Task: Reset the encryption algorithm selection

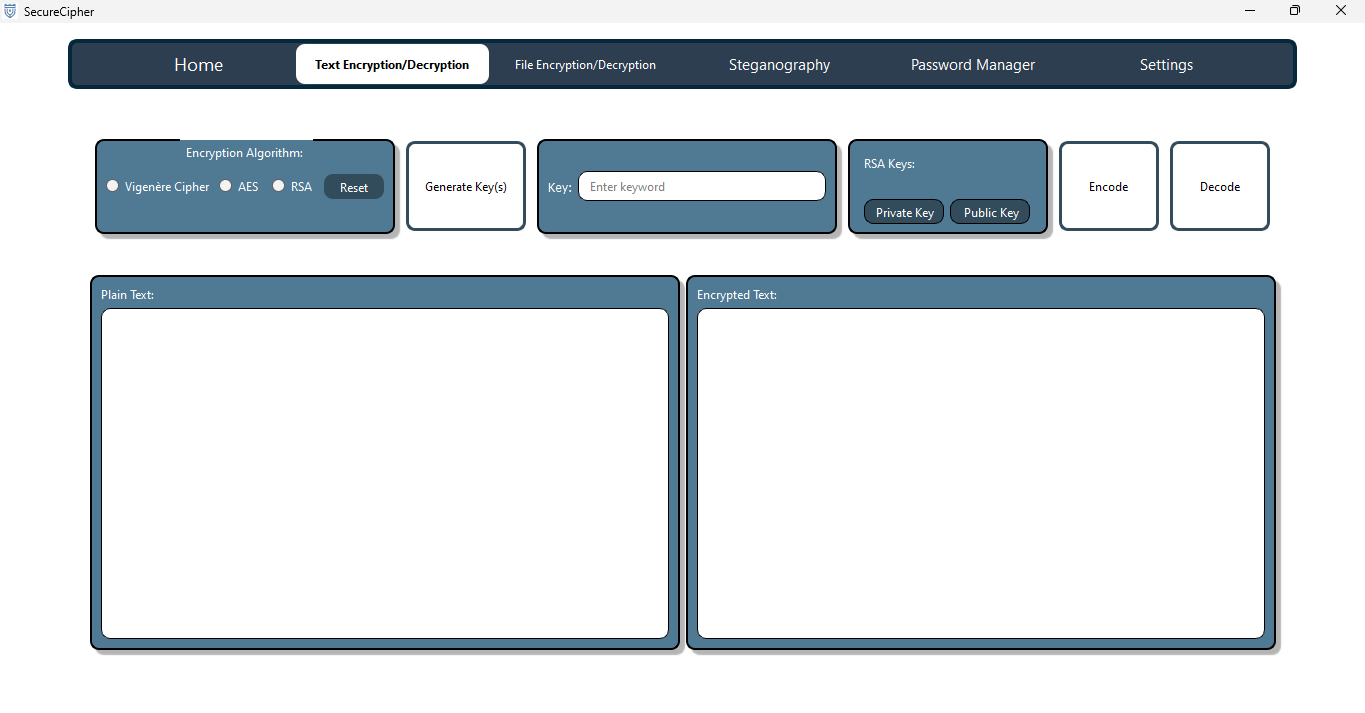Action: coord(353,186)
